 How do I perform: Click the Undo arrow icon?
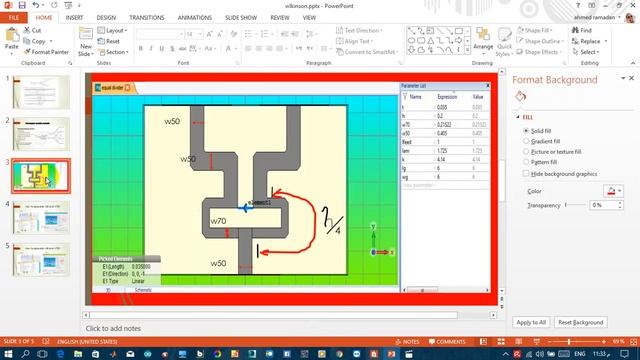(x=36, y=5)
